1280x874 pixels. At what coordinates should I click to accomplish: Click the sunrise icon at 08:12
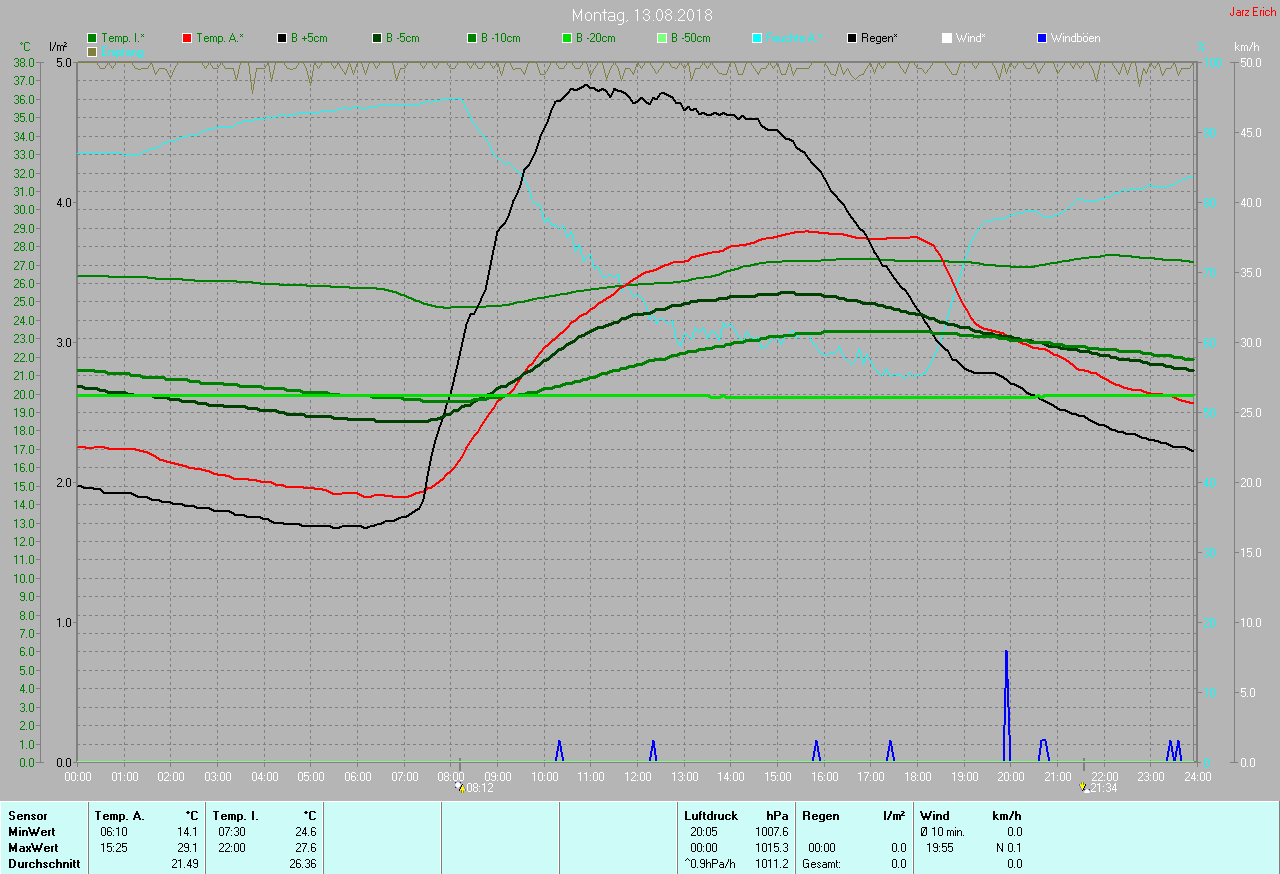coord(460,787)
